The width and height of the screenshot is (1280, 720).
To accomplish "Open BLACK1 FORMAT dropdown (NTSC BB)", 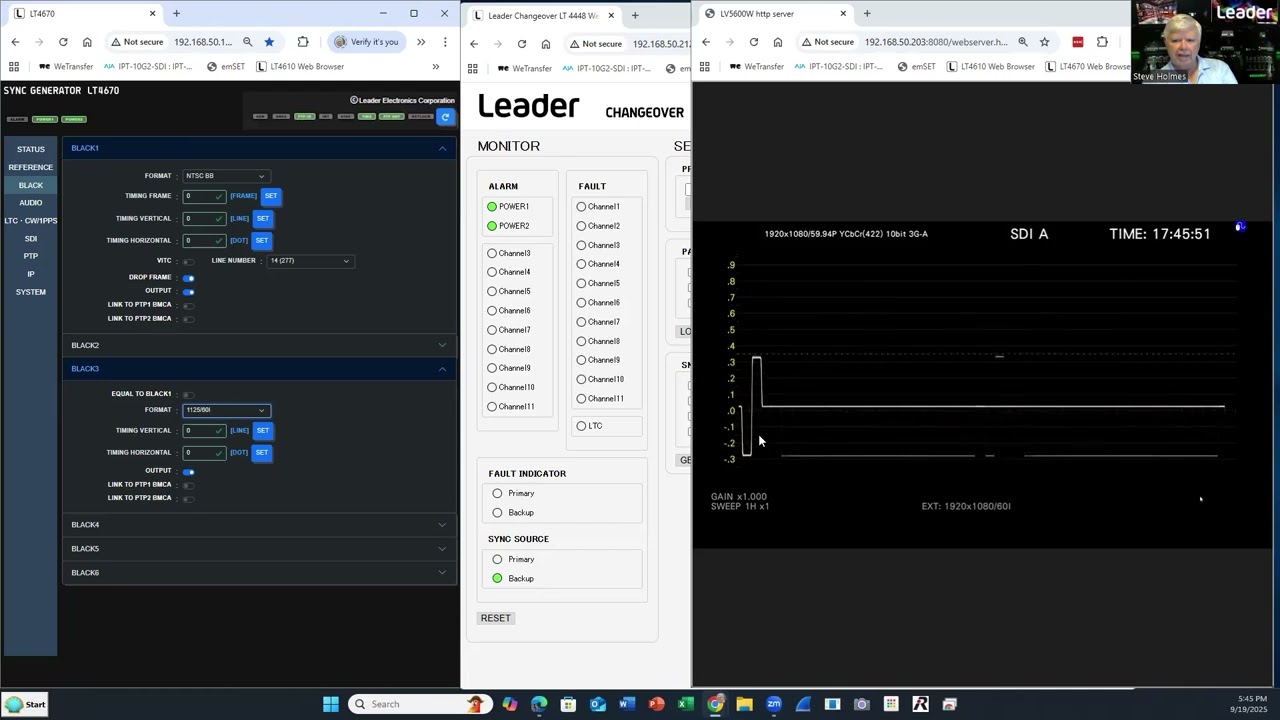I will coord(225,176).
